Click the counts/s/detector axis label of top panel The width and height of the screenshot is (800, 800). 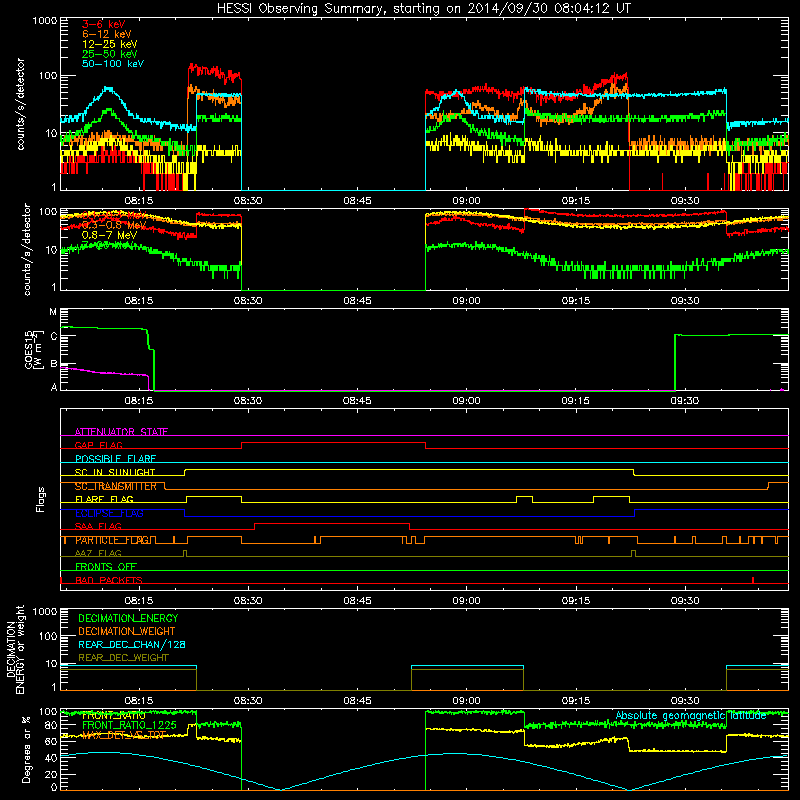(x=21, y=104)
